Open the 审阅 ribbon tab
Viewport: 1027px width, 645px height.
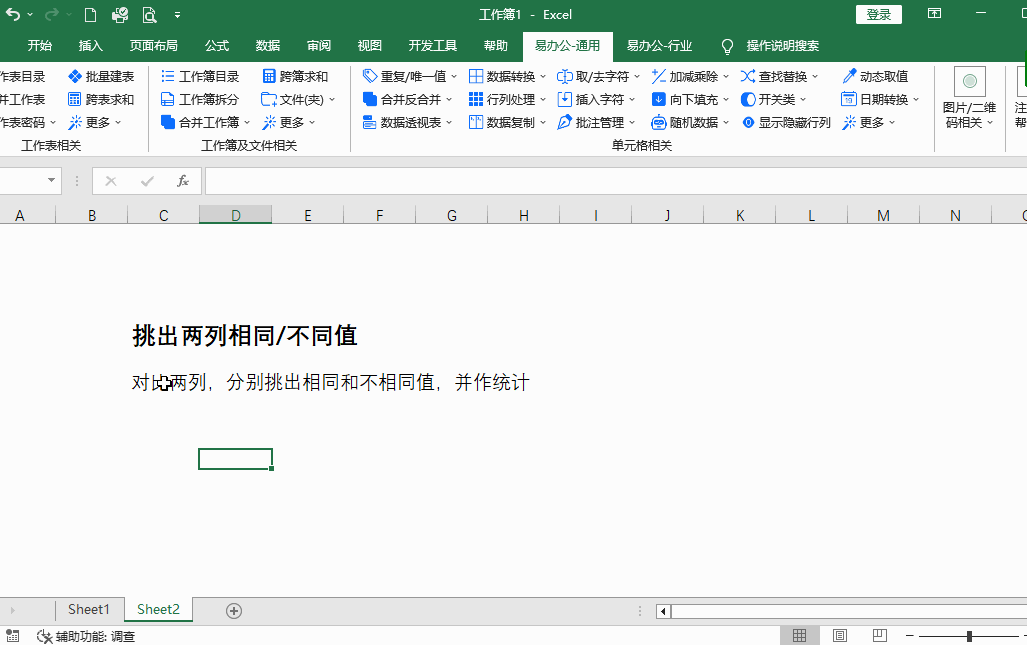(x=319, y=46)
